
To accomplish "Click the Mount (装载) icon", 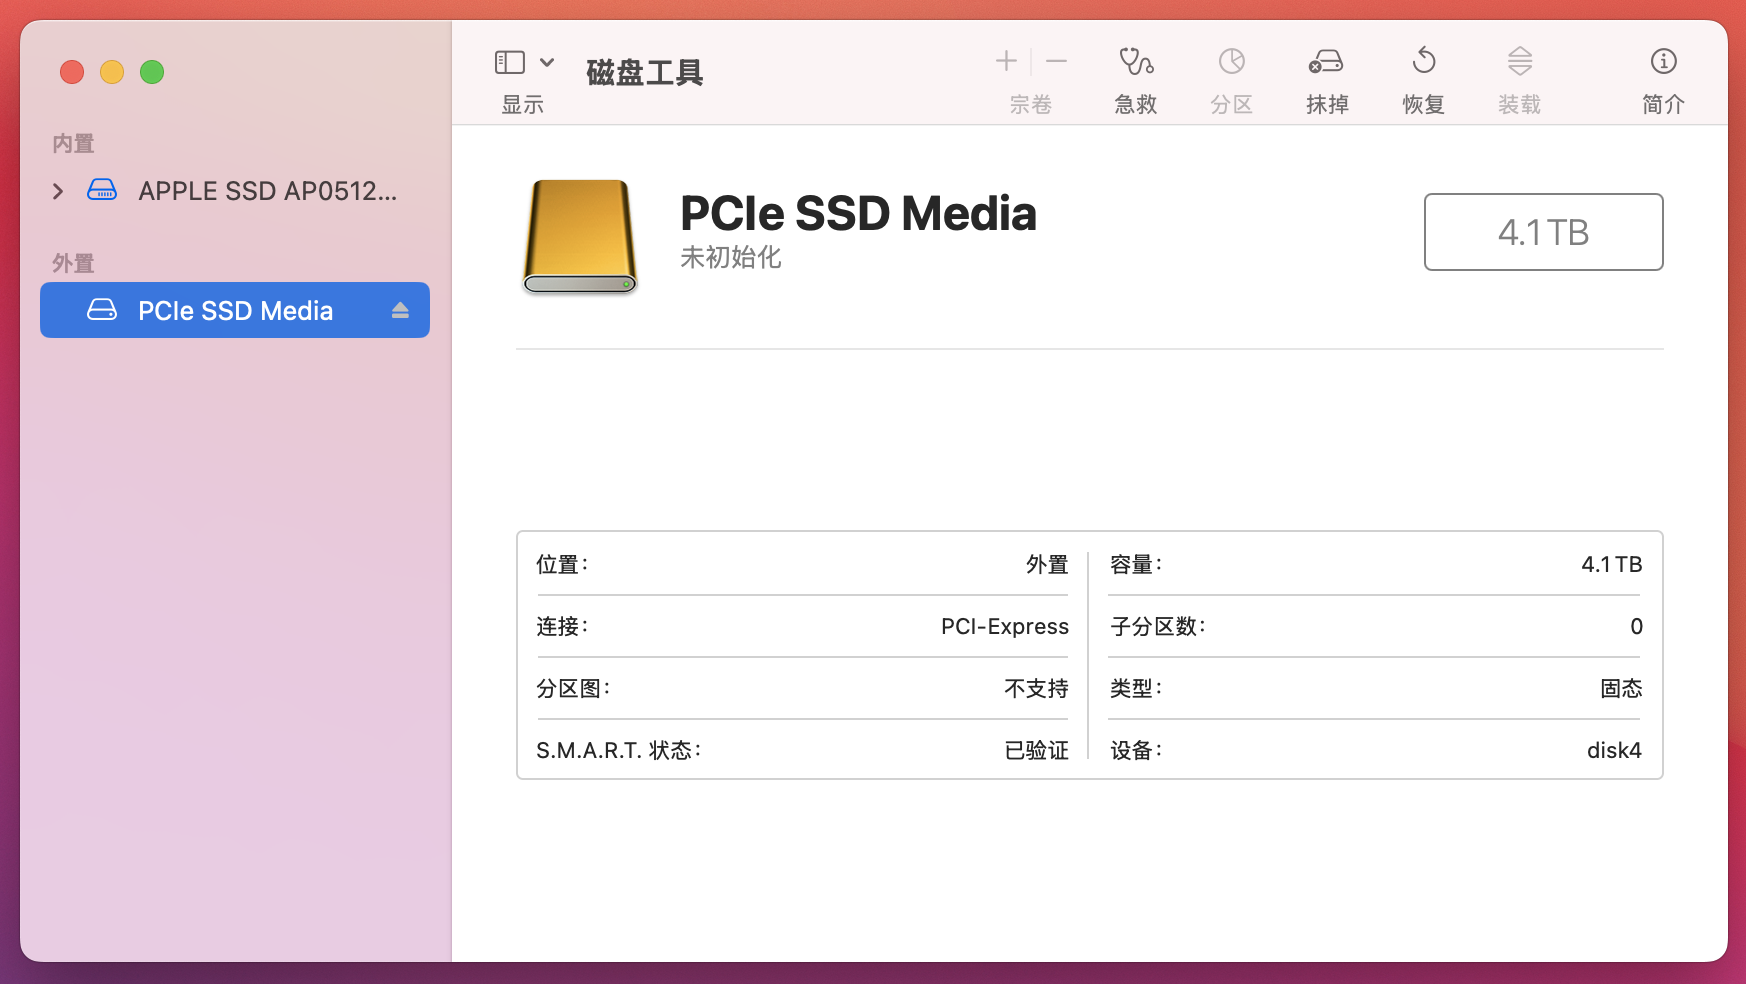I will [1519, 62].
